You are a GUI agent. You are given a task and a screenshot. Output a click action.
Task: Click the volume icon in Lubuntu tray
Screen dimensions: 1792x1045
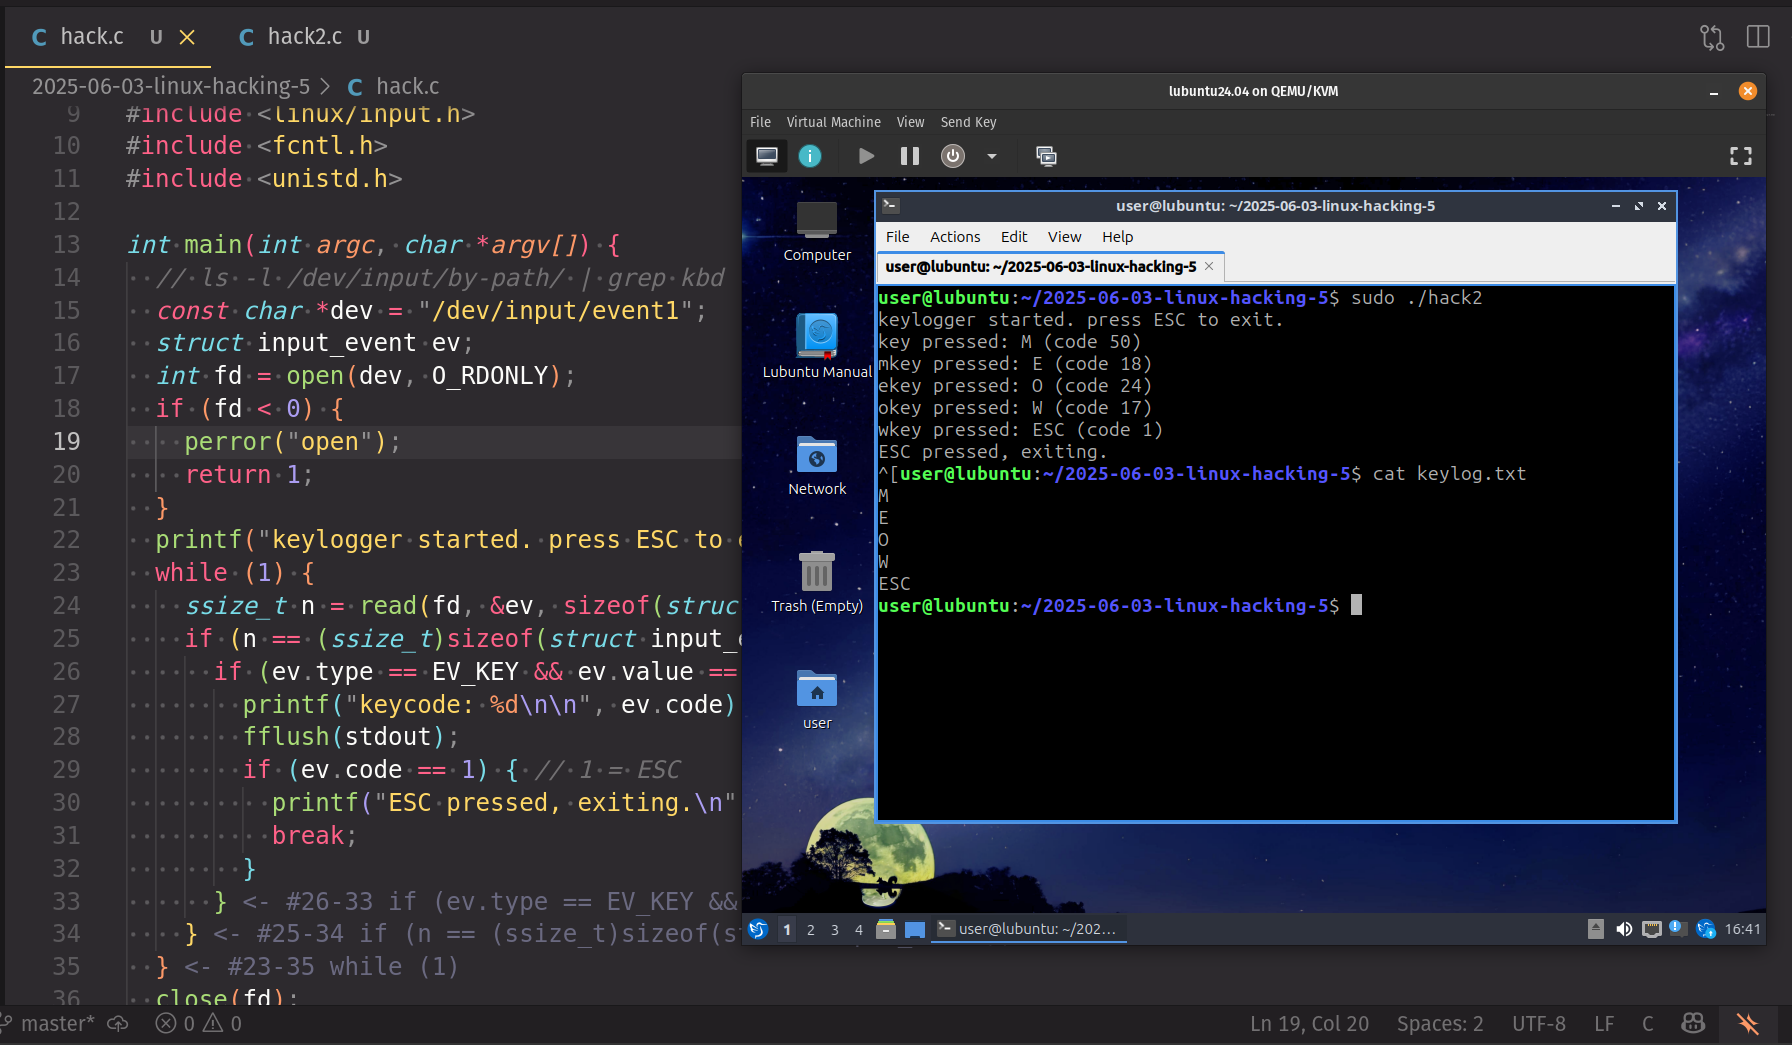[1624, 929]
